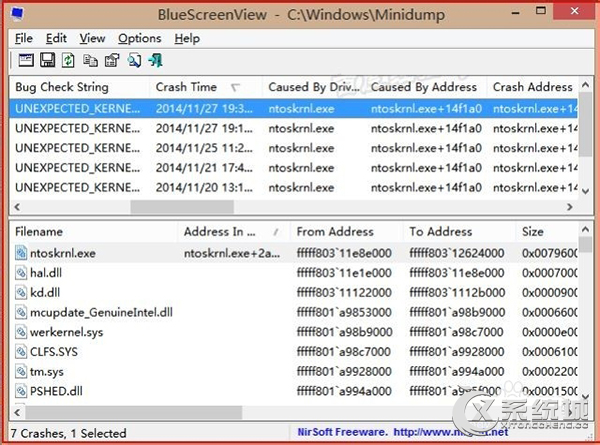This screenshot has width=600, height=445.
Task: Click the Refresh toolbar icon
Action: 68,60
